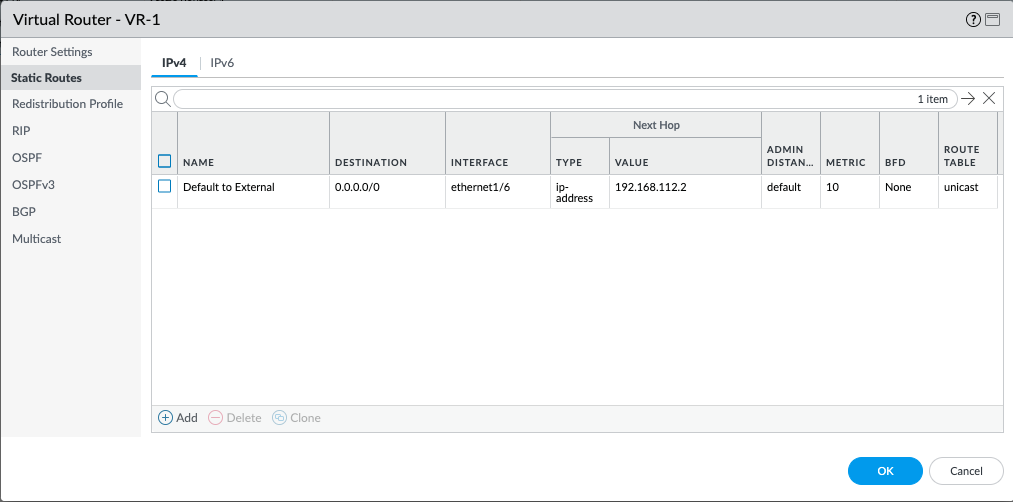Add a new static route

click(178, 418)
